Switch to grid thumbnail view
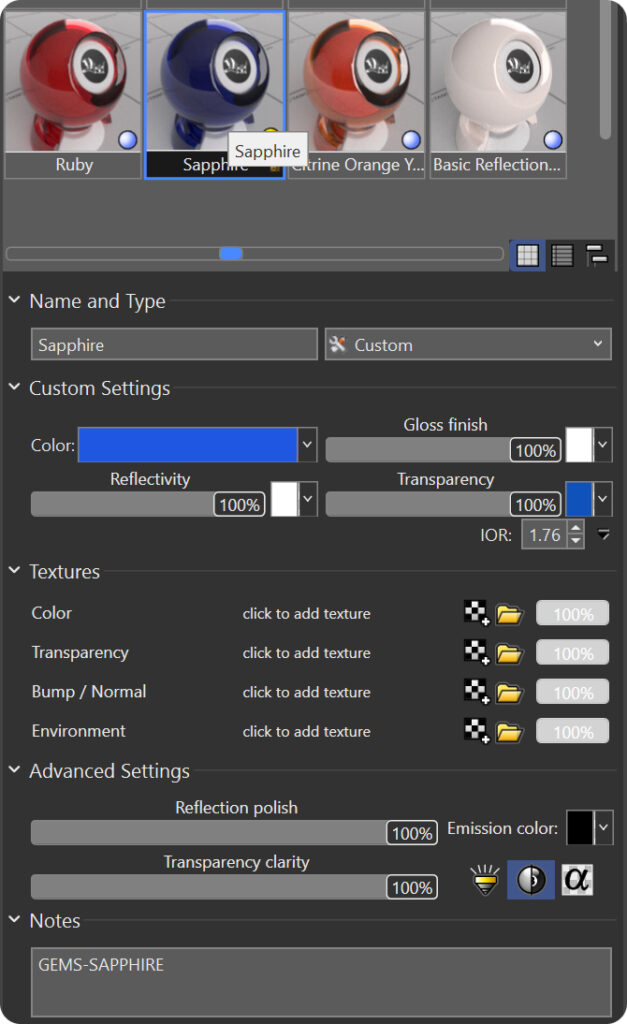The height and width of the screenshot is (1024, 627). click(x=527, y=255)
